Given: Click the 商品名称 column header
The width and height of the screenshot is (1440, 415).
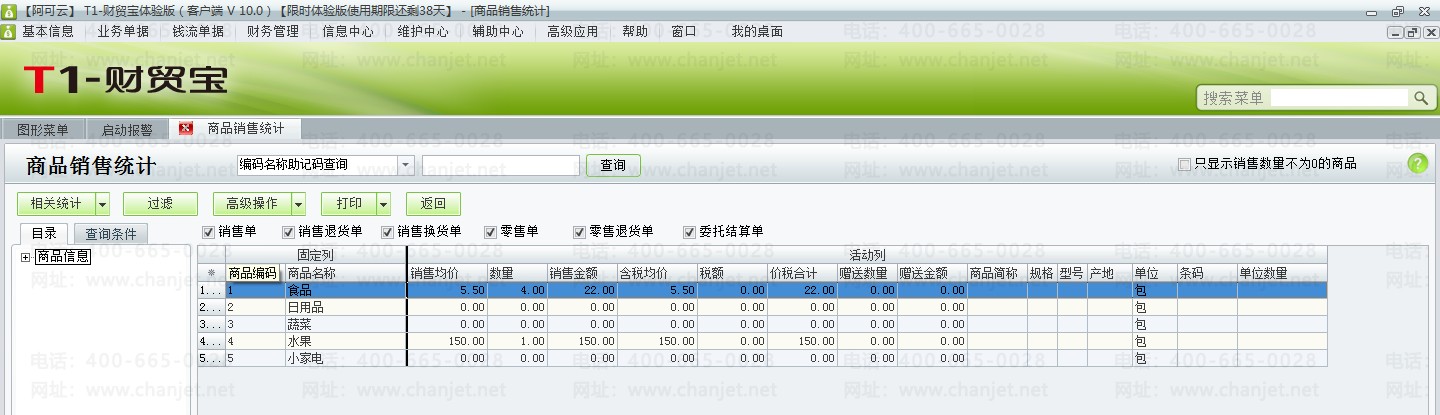Looking at the screenshot, I should pyautogui.click(x=345, y=273).
